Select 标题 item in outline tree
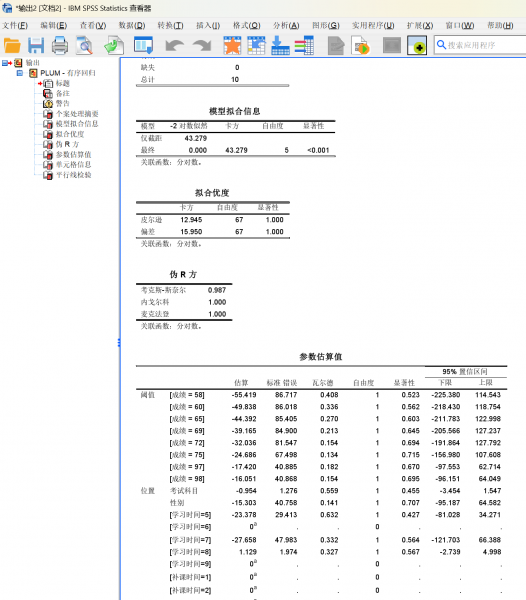Image resolution: width=526 pixels, height=600 pixels. click(63, 83)
